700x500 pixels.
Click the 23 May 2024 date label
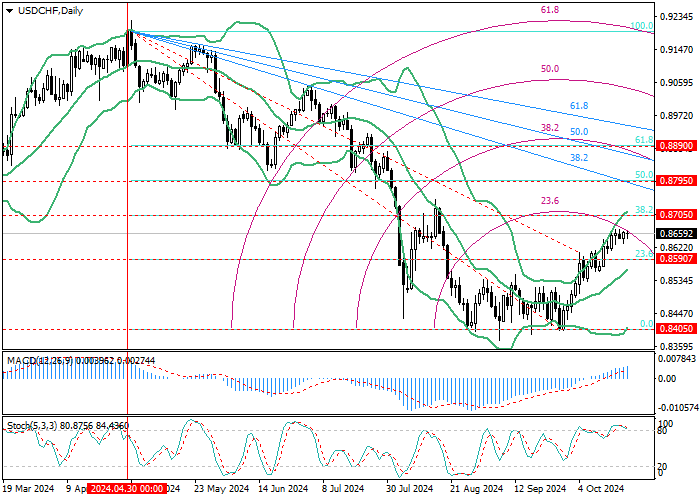pyautogui.click(x=221, y=489)
